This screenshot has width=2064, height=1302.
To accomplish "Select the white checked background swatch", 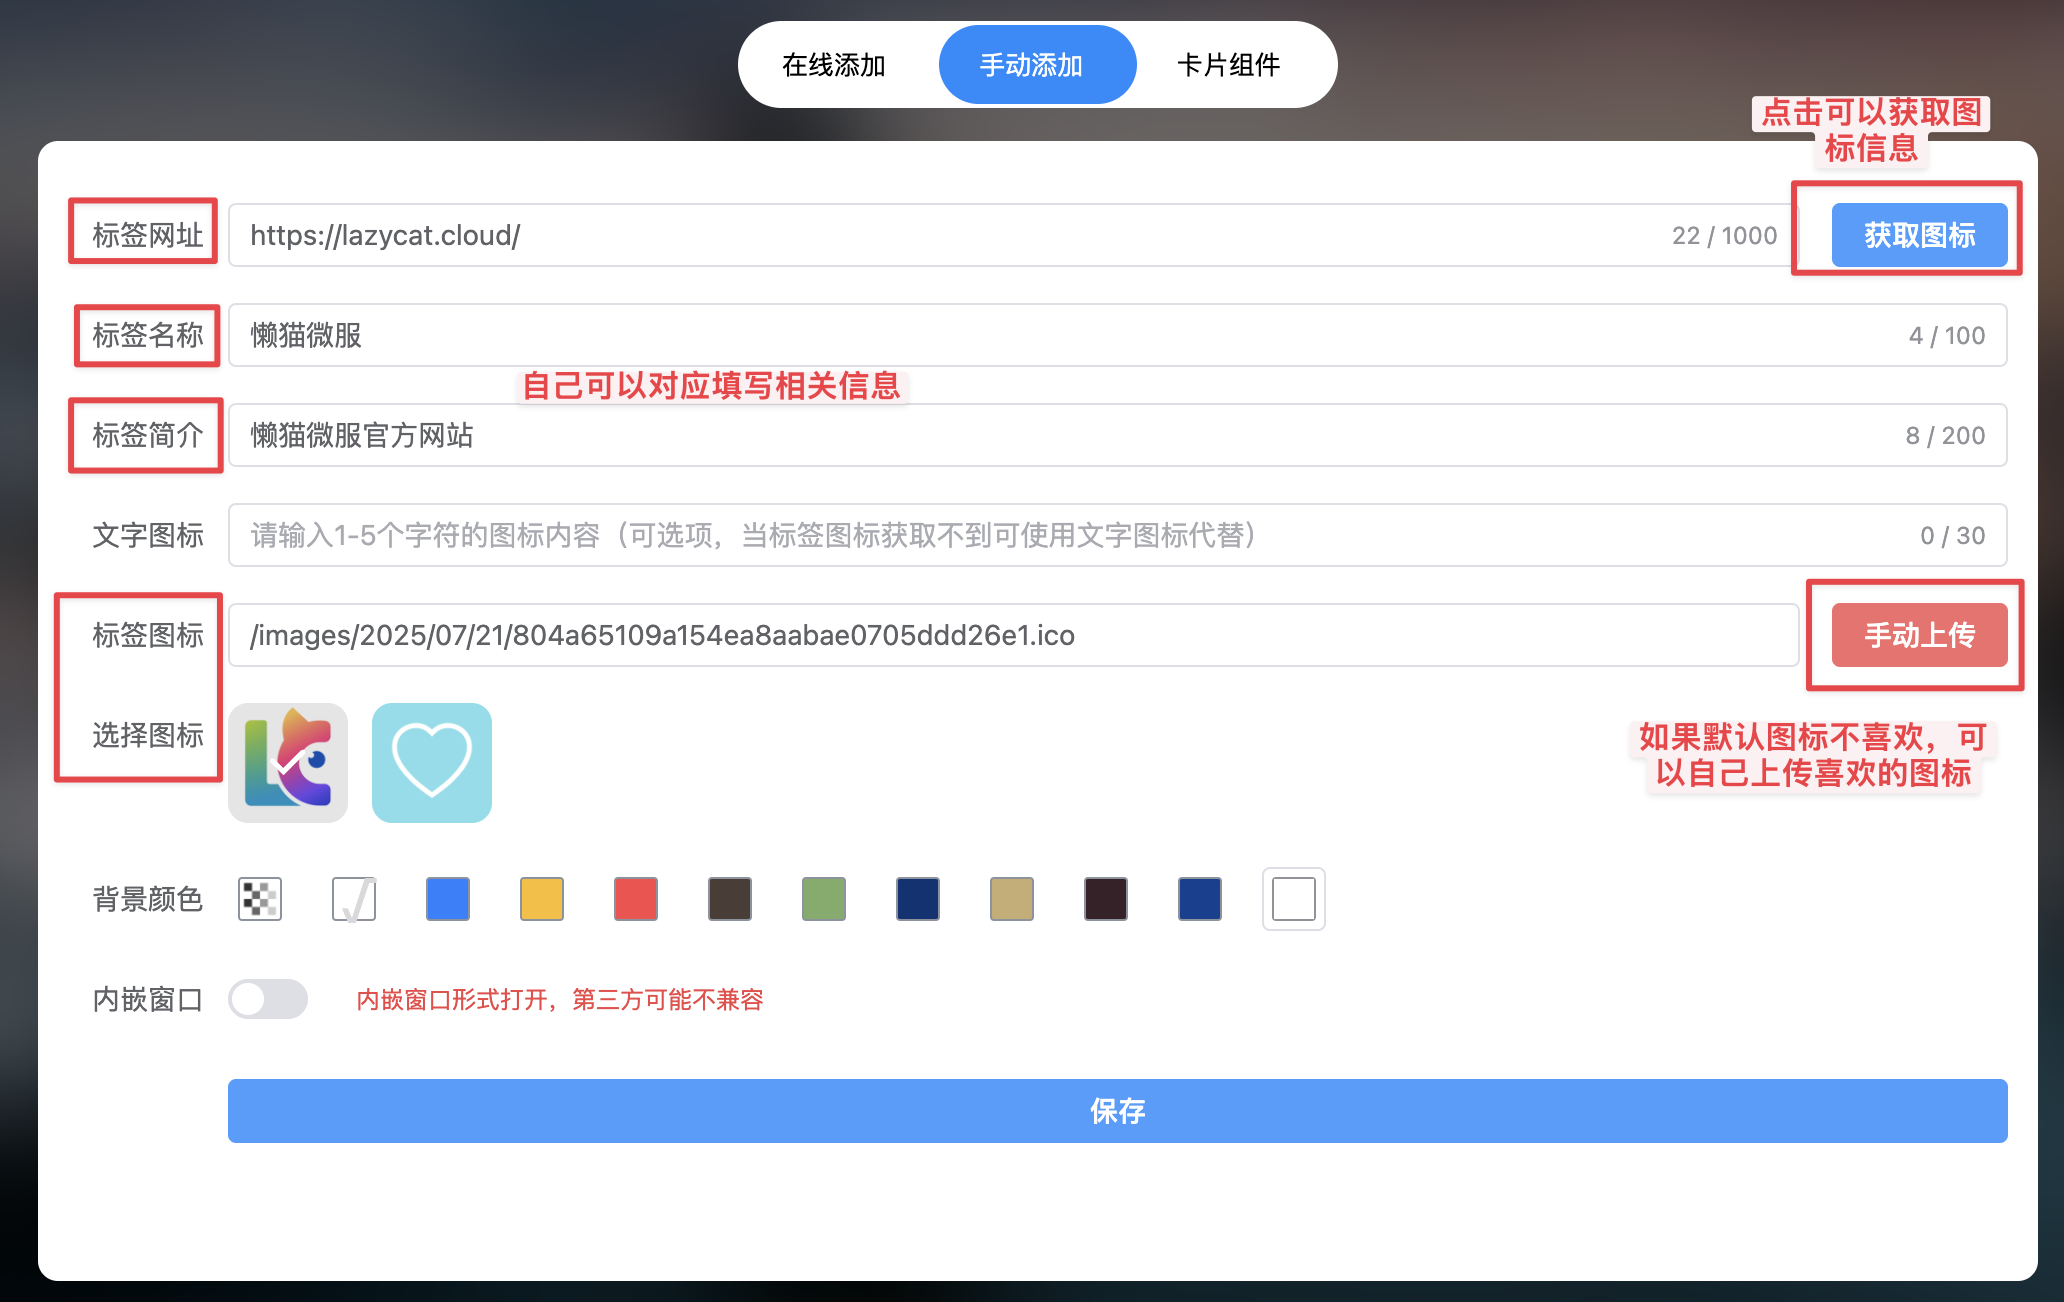I will (x=354, y=899).
